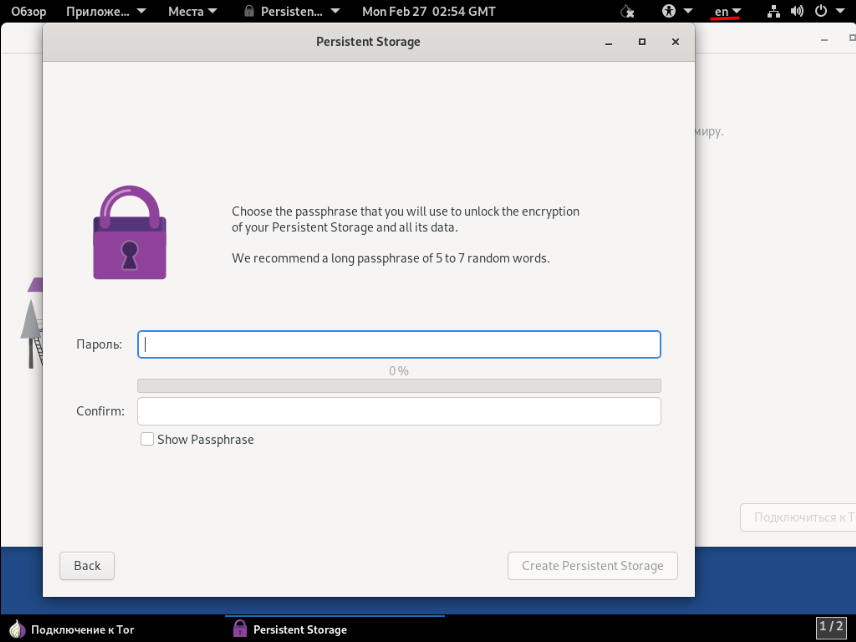
Task: Expand the Места places menu
Action: tap(192, 12)
